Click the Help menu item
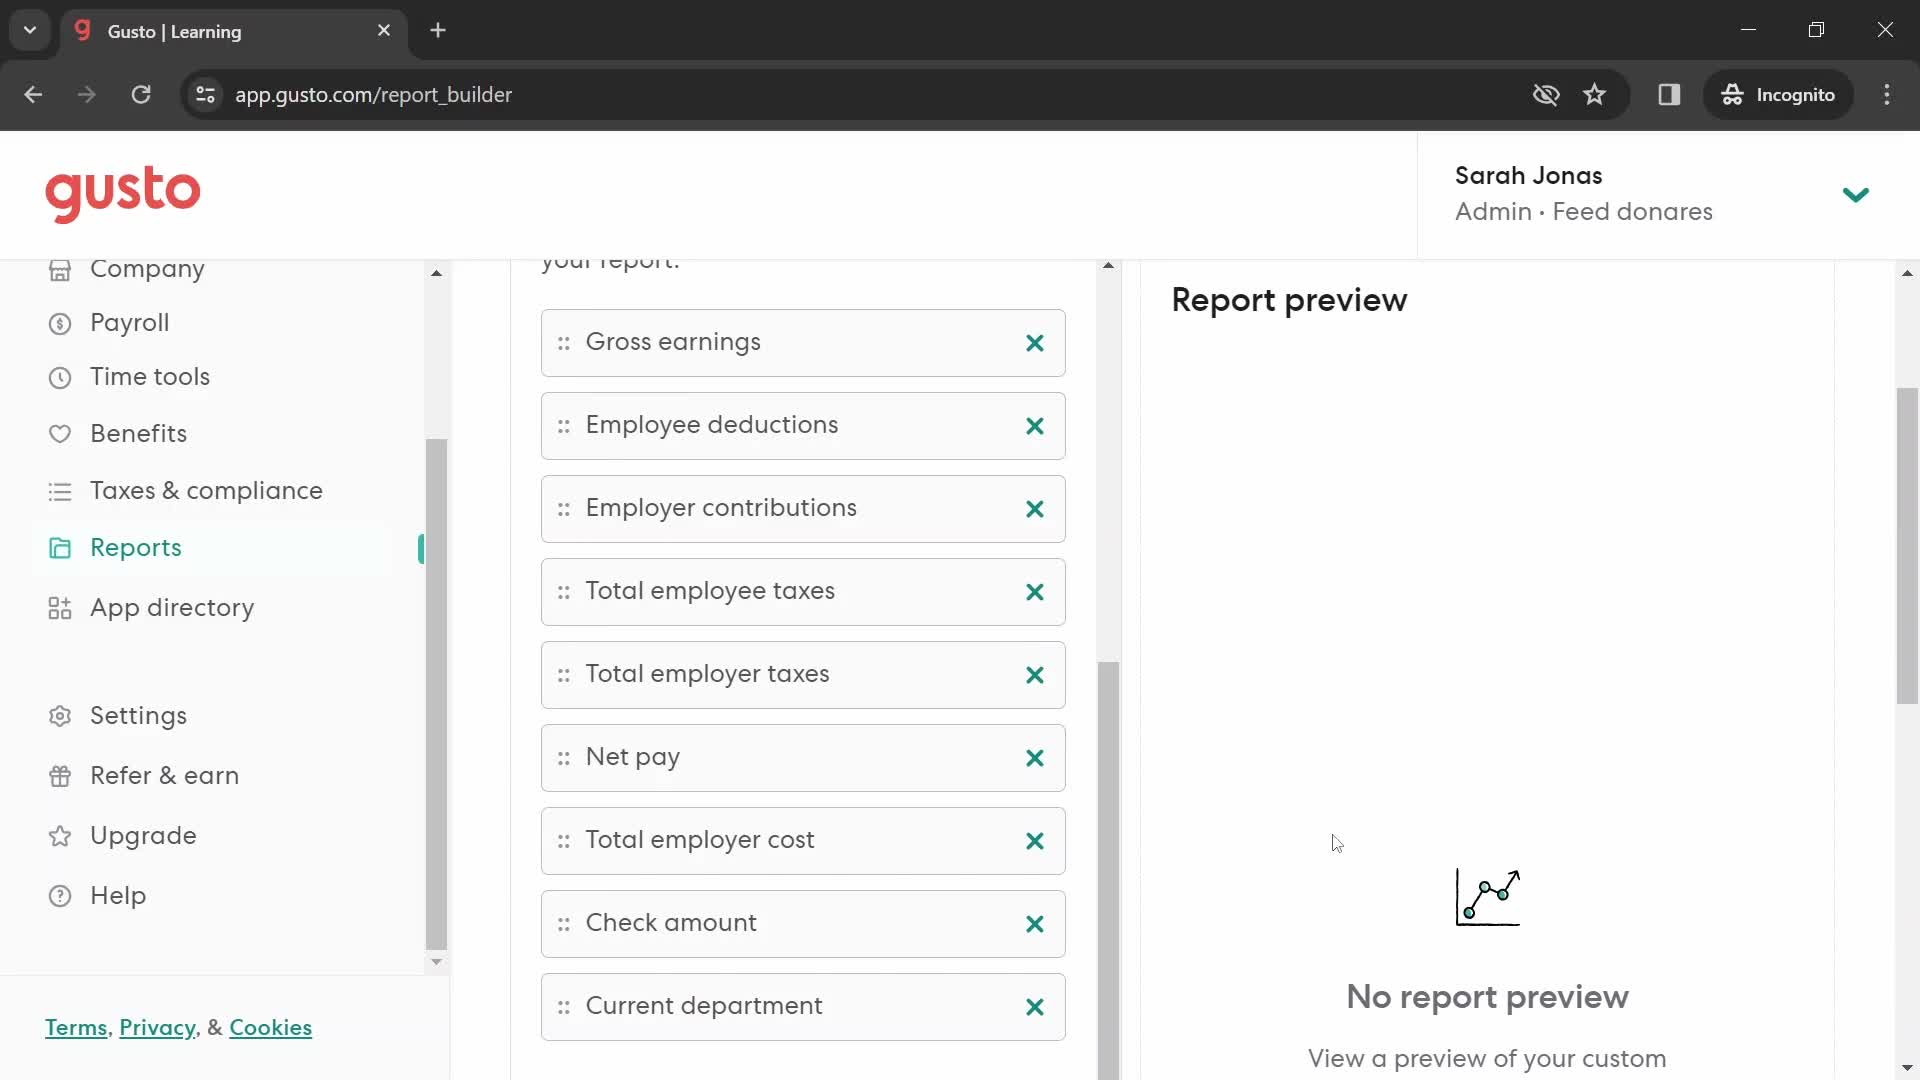The height and width of the screenshot is (1080, 1920). pos(117,894)
